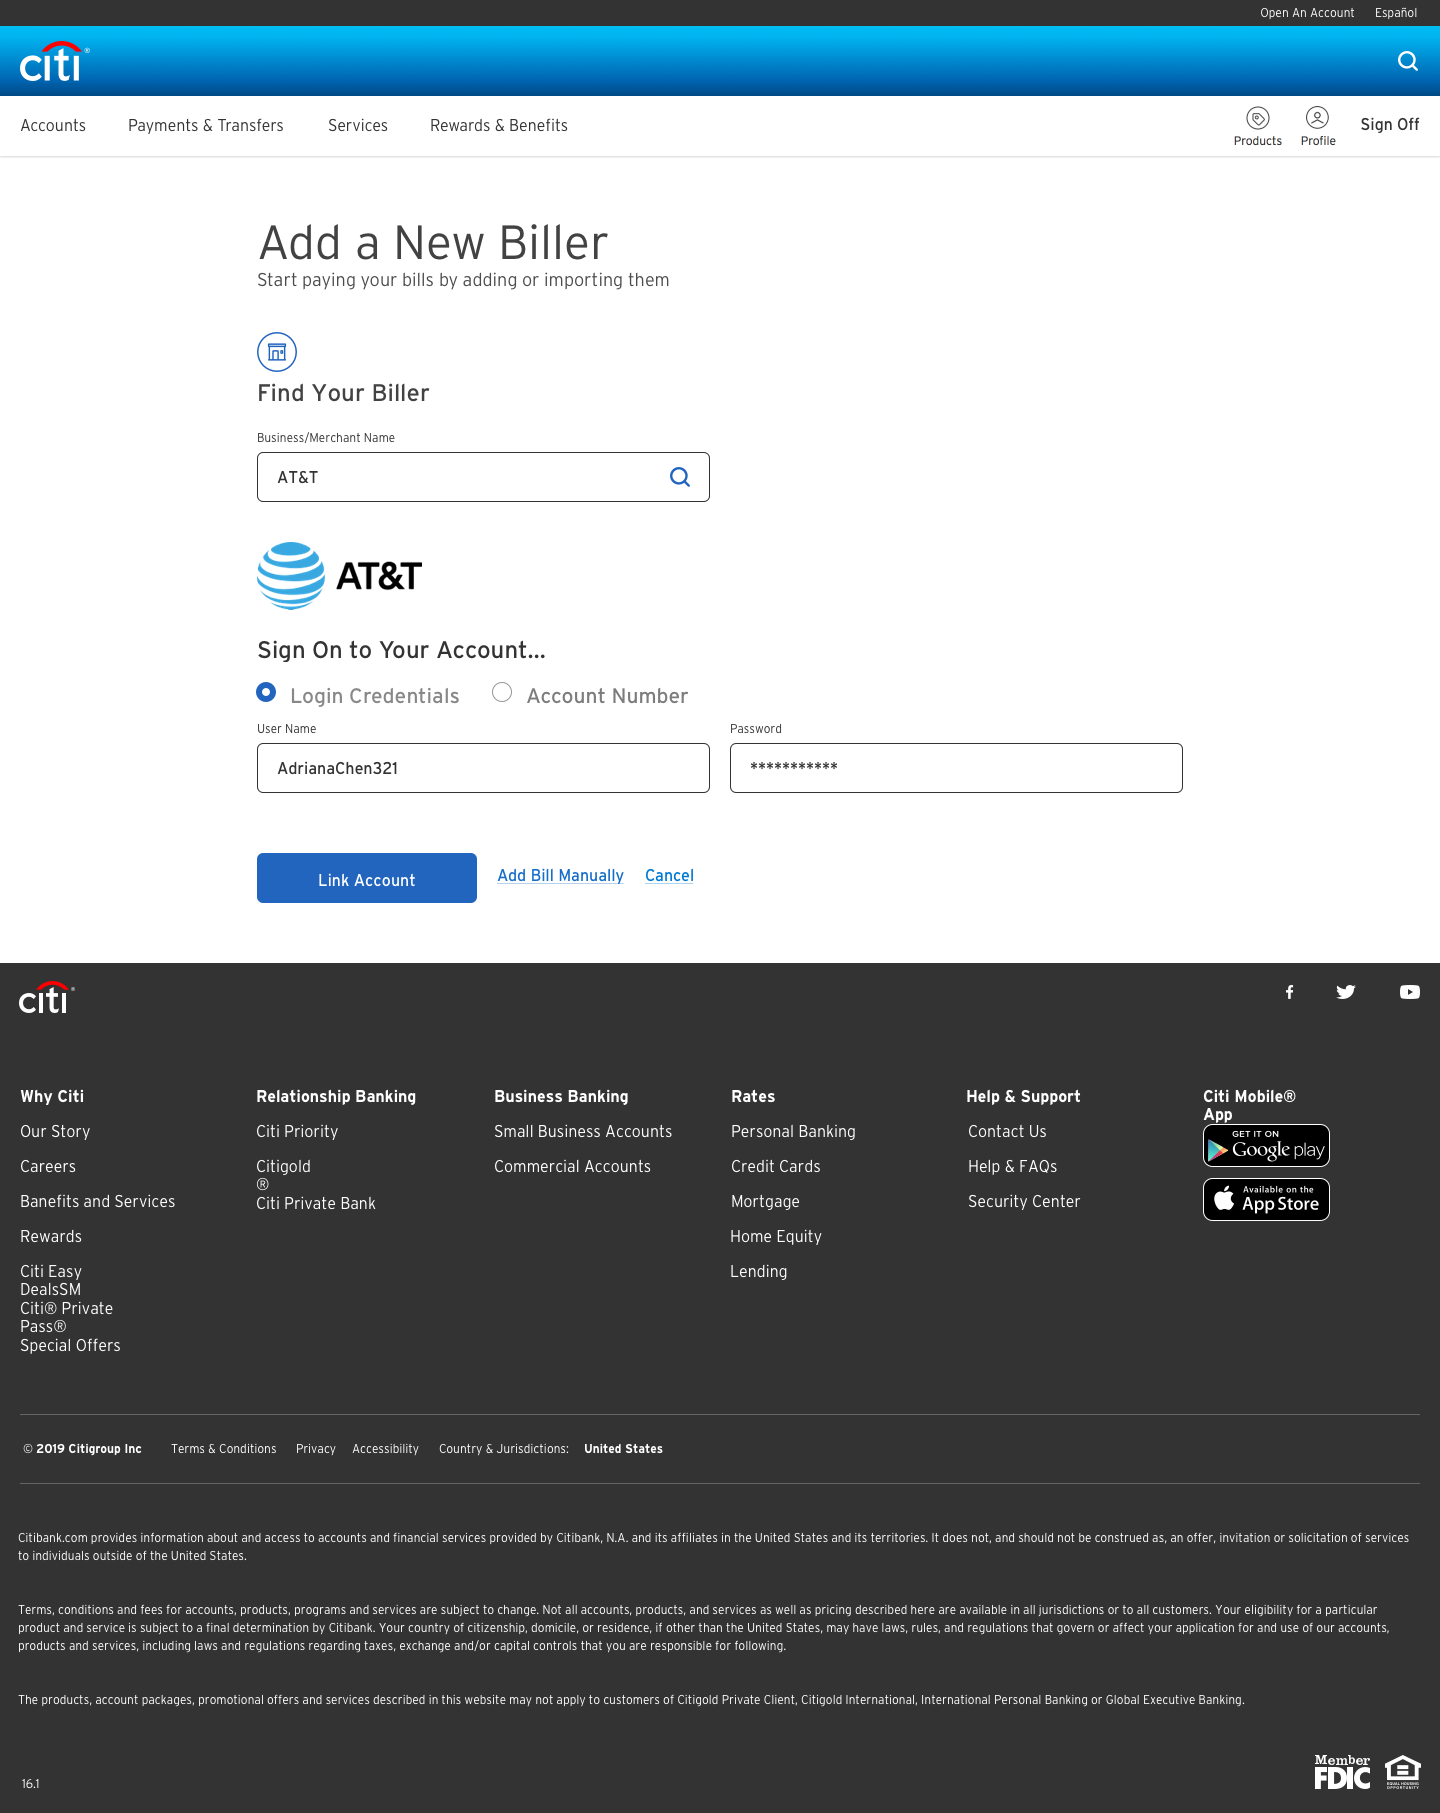This screenshot has width=1440, height=1813.
Task: Click United States jurisdiction link
Action: (623, 1449)
